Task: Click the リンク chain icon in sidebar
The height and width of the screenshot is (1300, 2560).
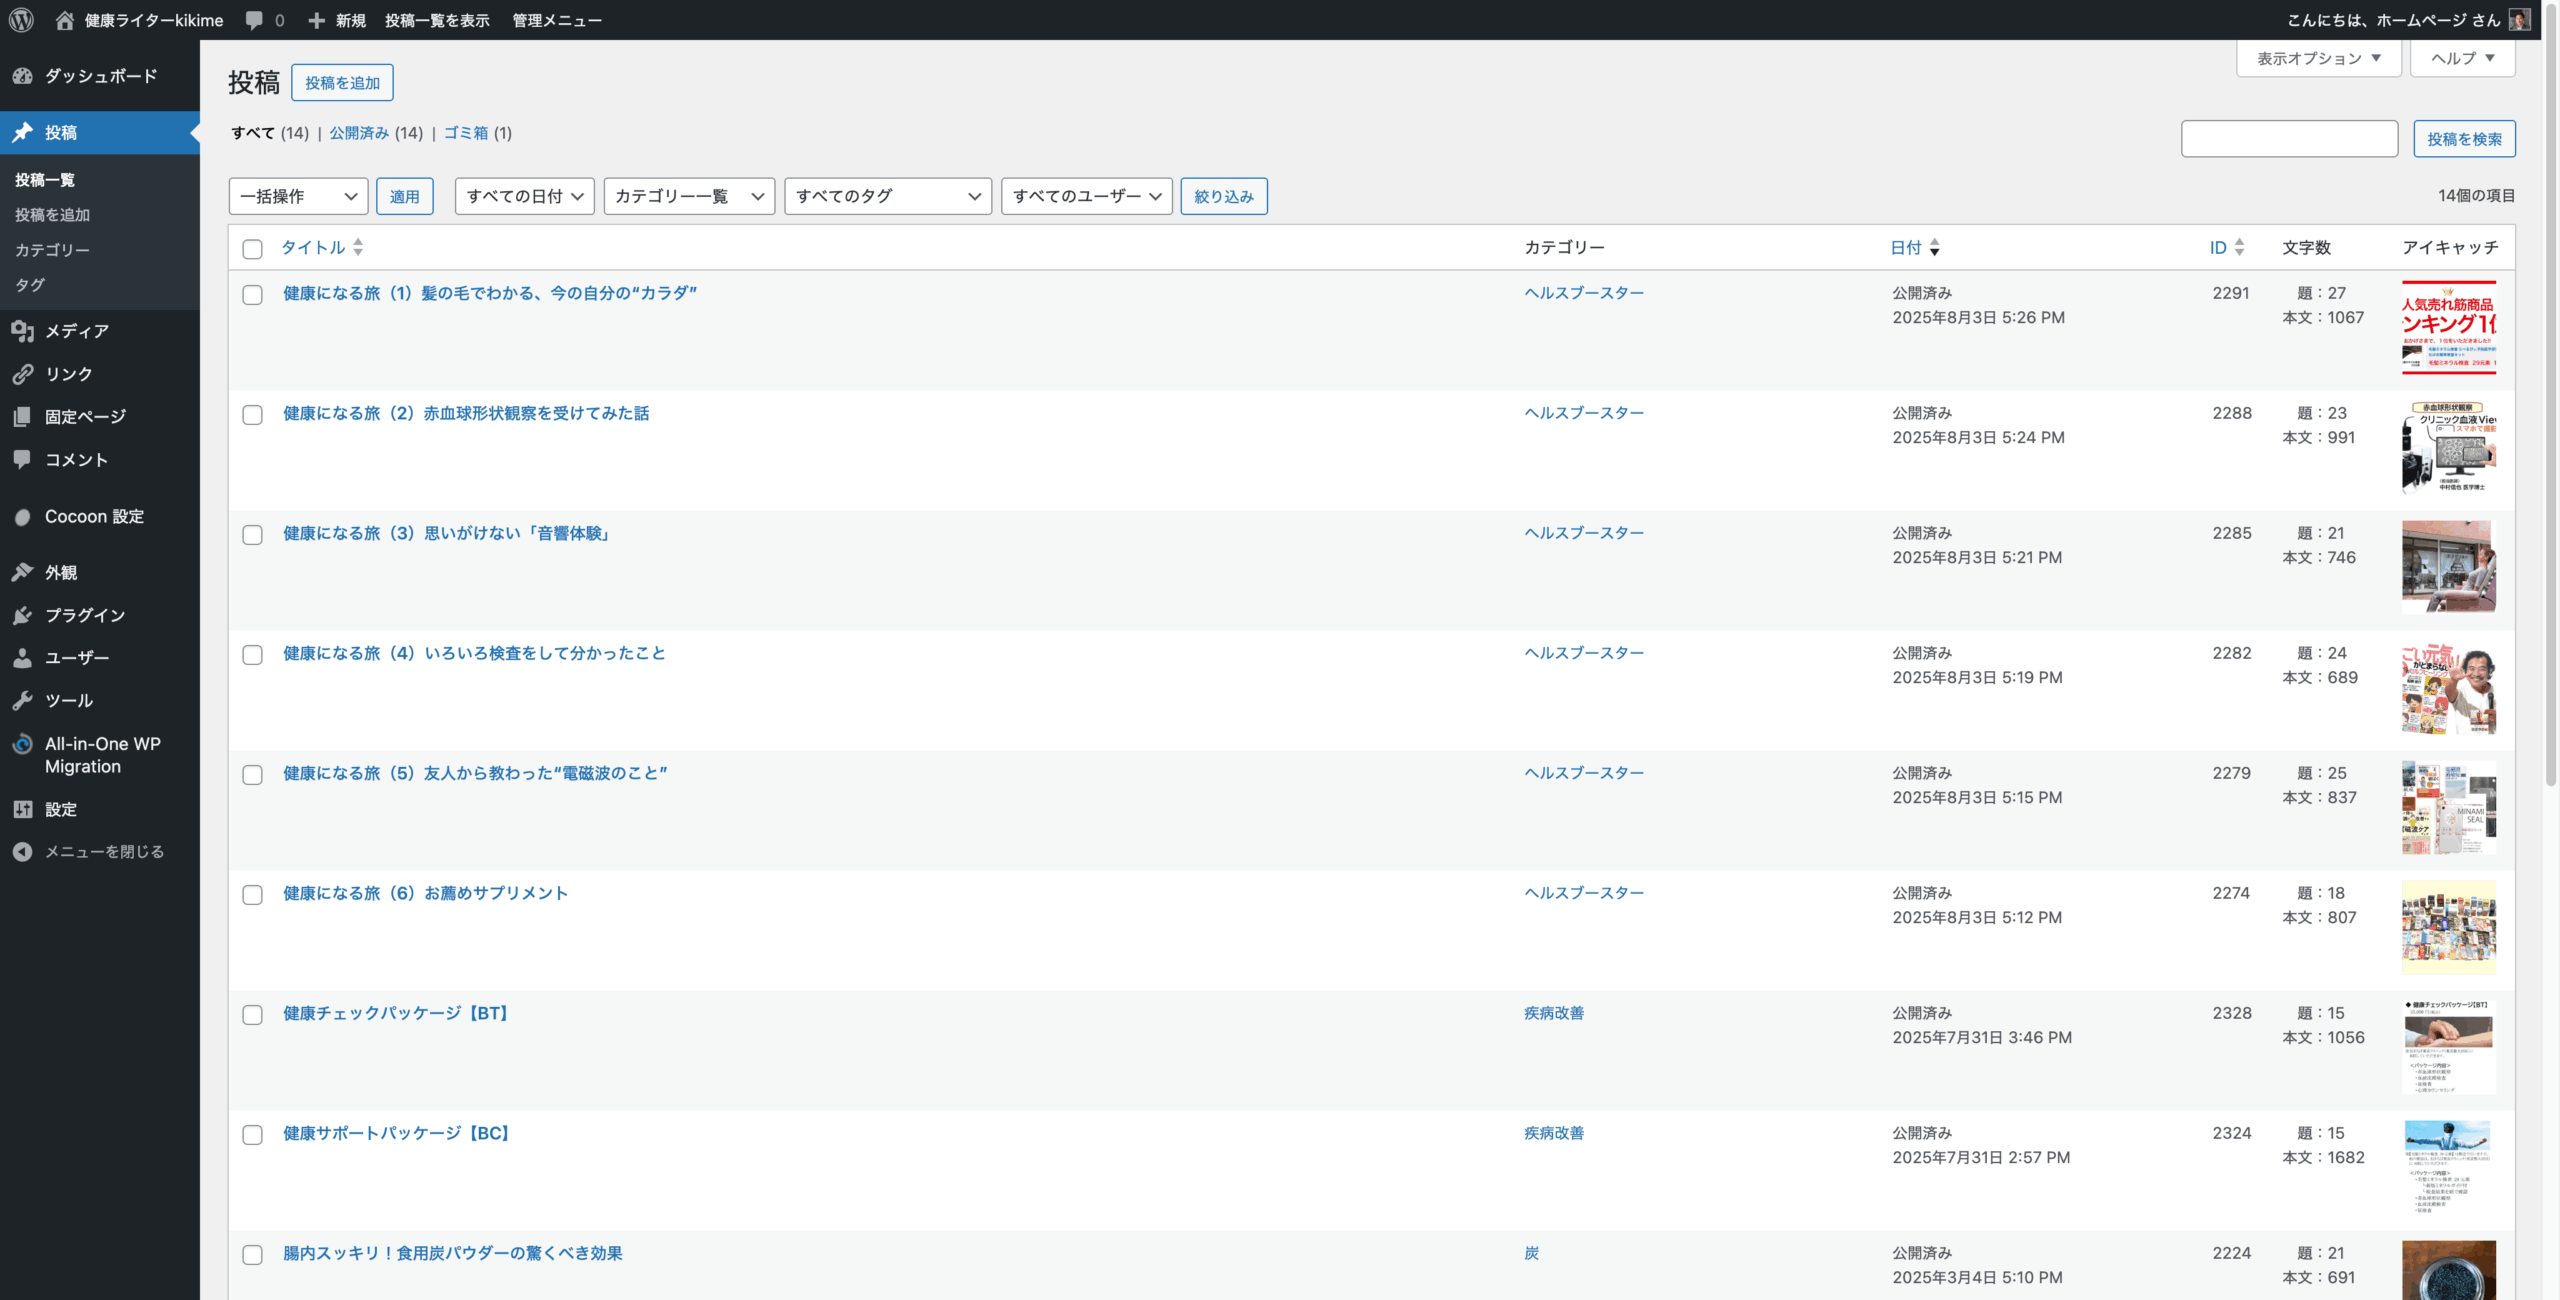Action: (22, 374)
